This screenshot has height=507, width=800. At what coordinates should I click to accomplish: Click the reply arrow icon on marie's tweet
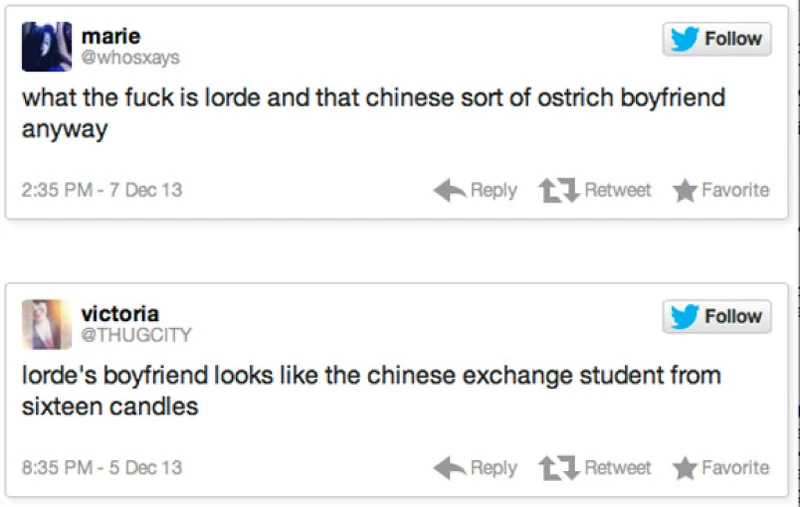click(x=449, y=190)
